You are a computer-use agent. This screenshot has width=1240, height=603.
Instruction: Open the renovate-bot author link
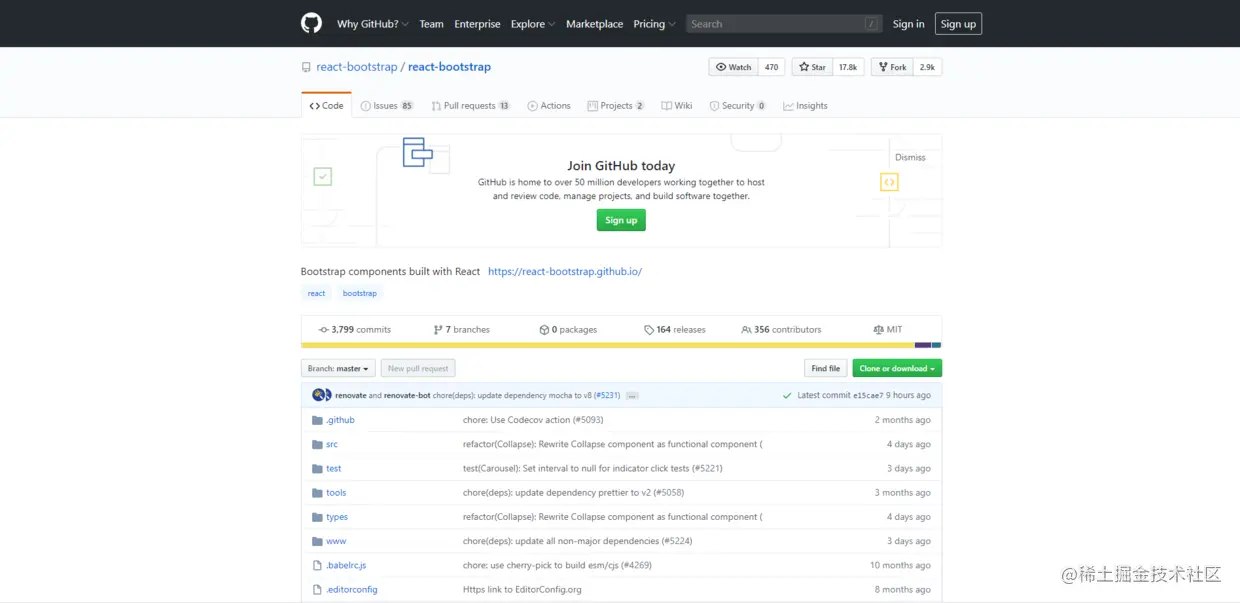pos(407,395)
